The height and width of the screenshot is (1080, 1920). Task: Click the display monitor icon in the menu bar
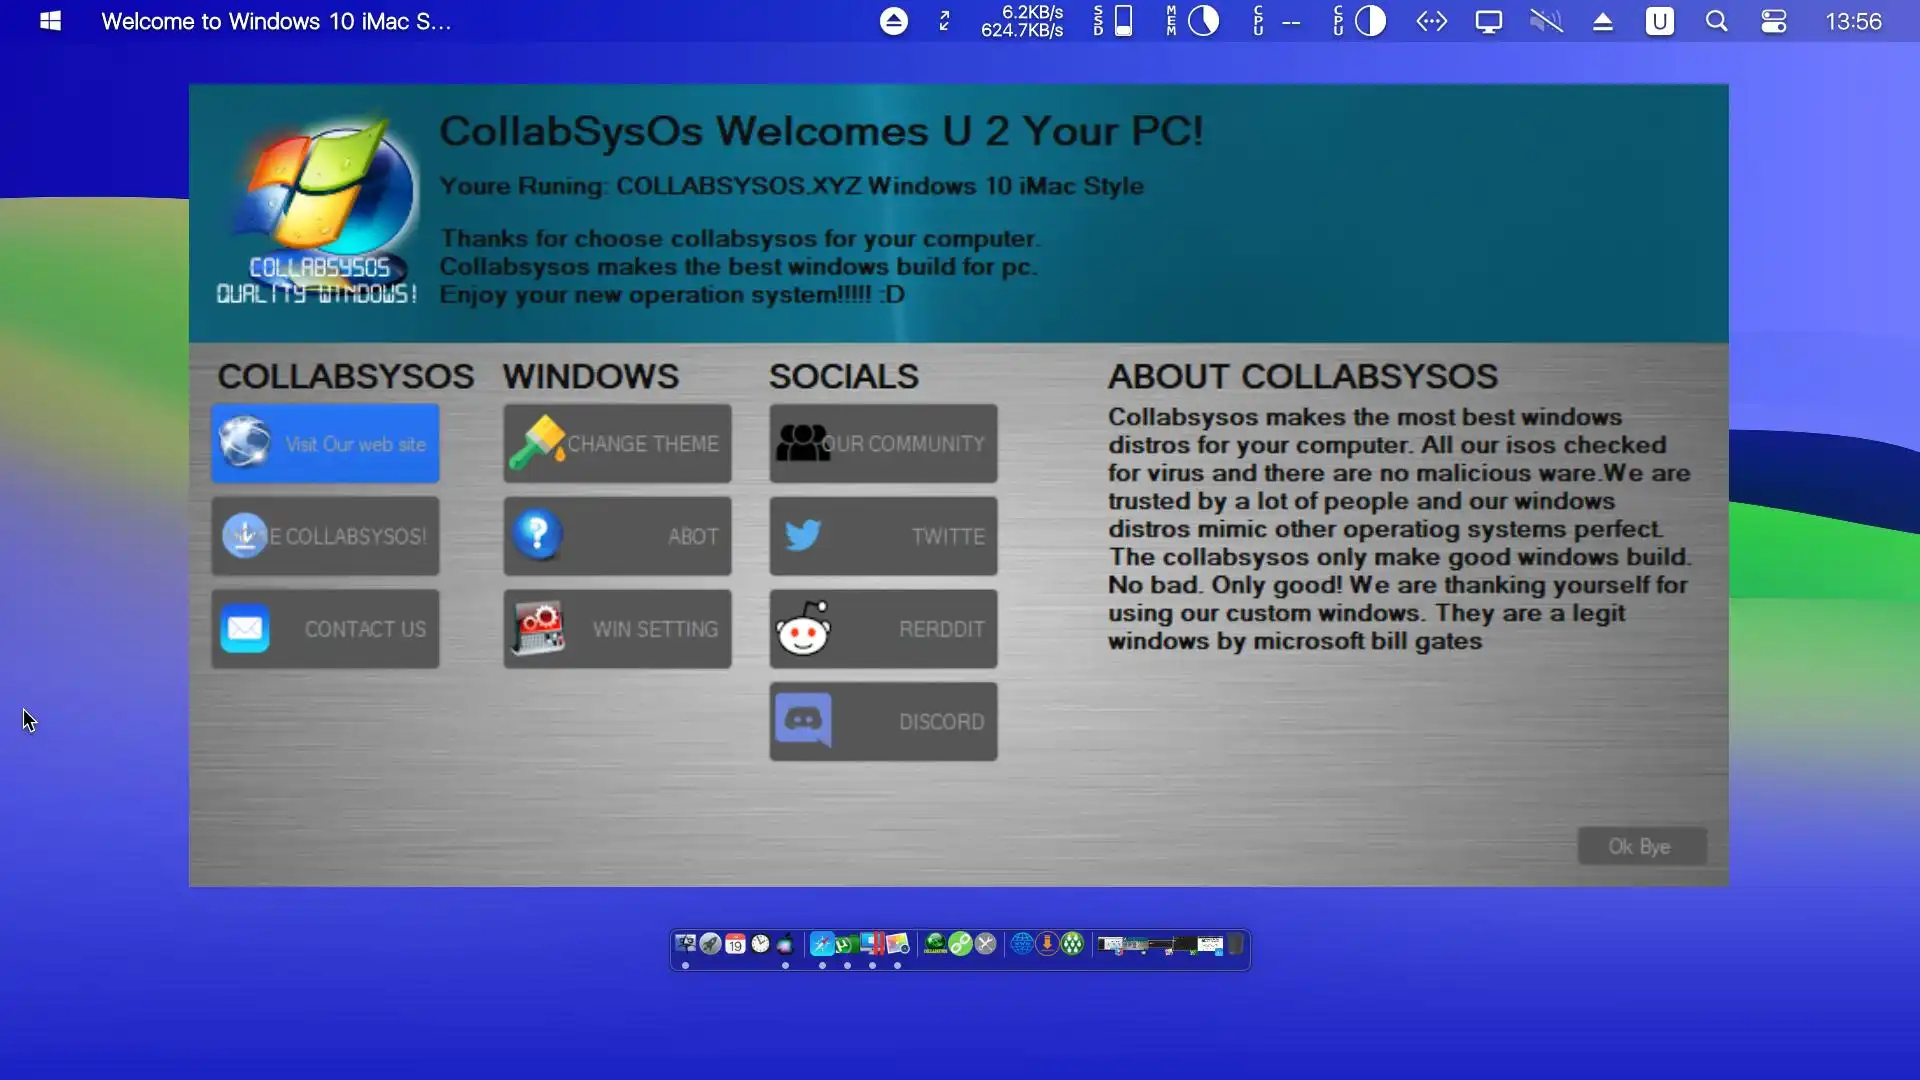tap(1488, 21)
